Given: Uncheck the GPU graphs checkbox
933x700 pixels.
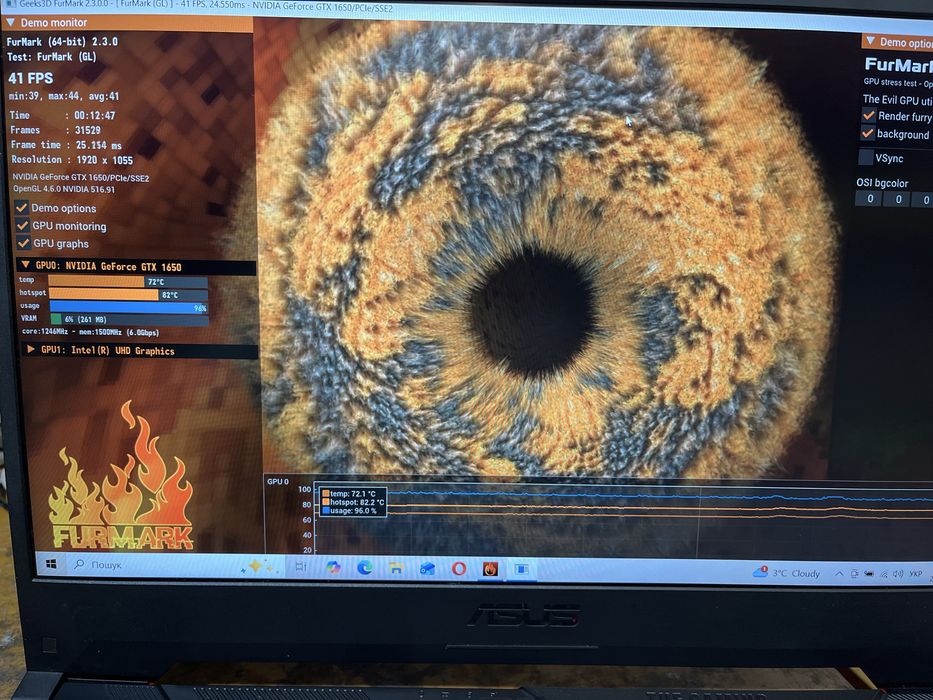Looking at the screenshot, I should pyautogui.click(x=23, y=242).
